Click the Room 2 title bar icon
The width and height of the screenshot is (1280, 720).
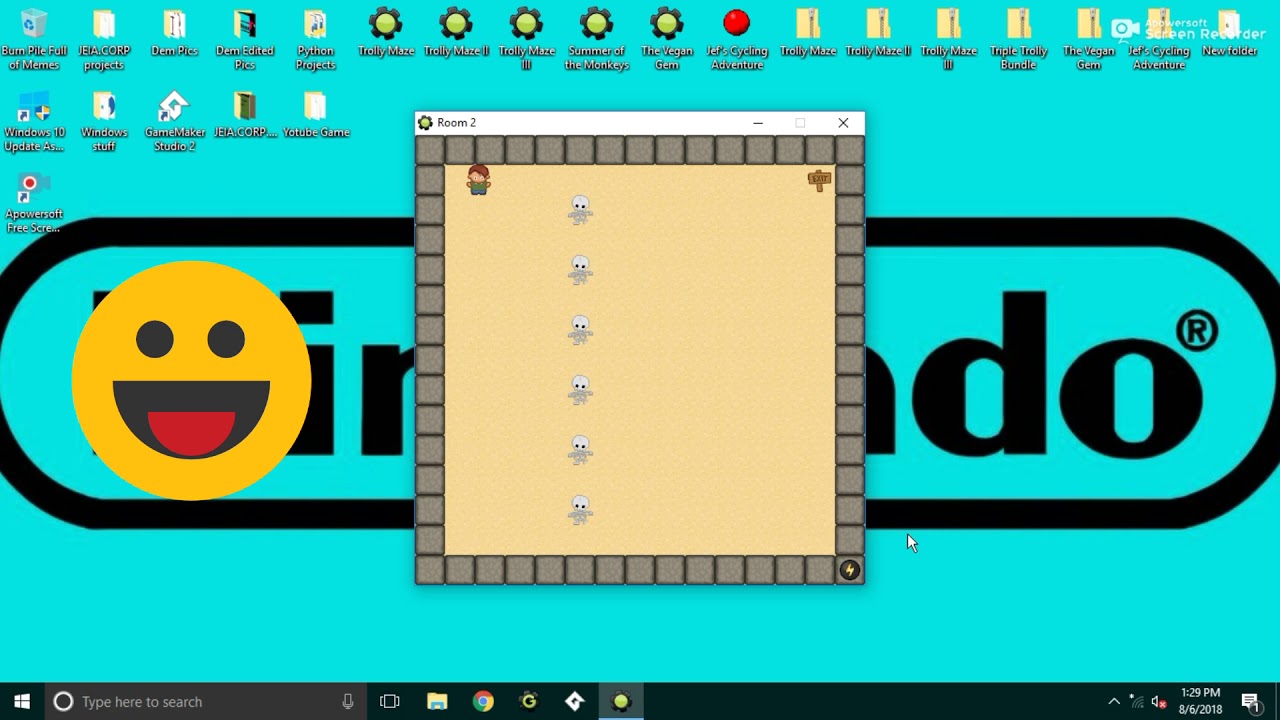click(426, 123)
